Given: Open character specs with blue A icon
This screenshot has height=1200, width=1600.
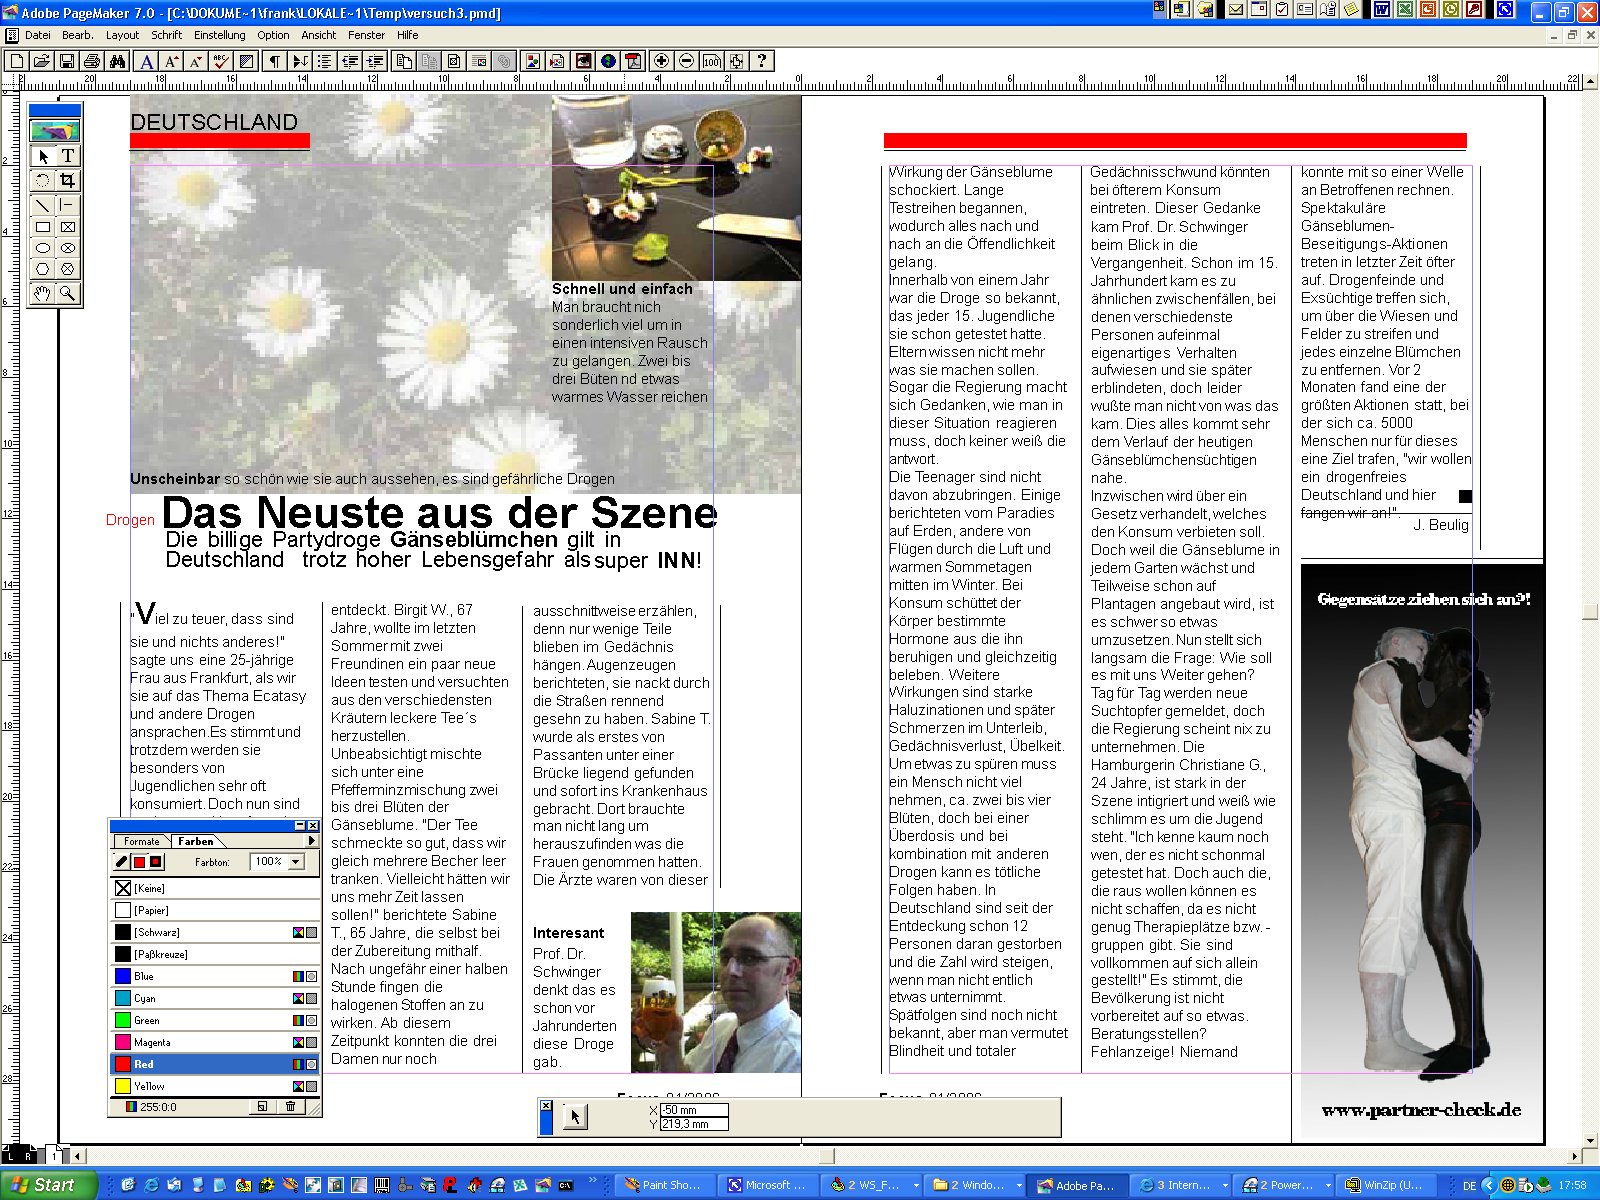Looking at the screenshot, I should [x=147, y=61].
